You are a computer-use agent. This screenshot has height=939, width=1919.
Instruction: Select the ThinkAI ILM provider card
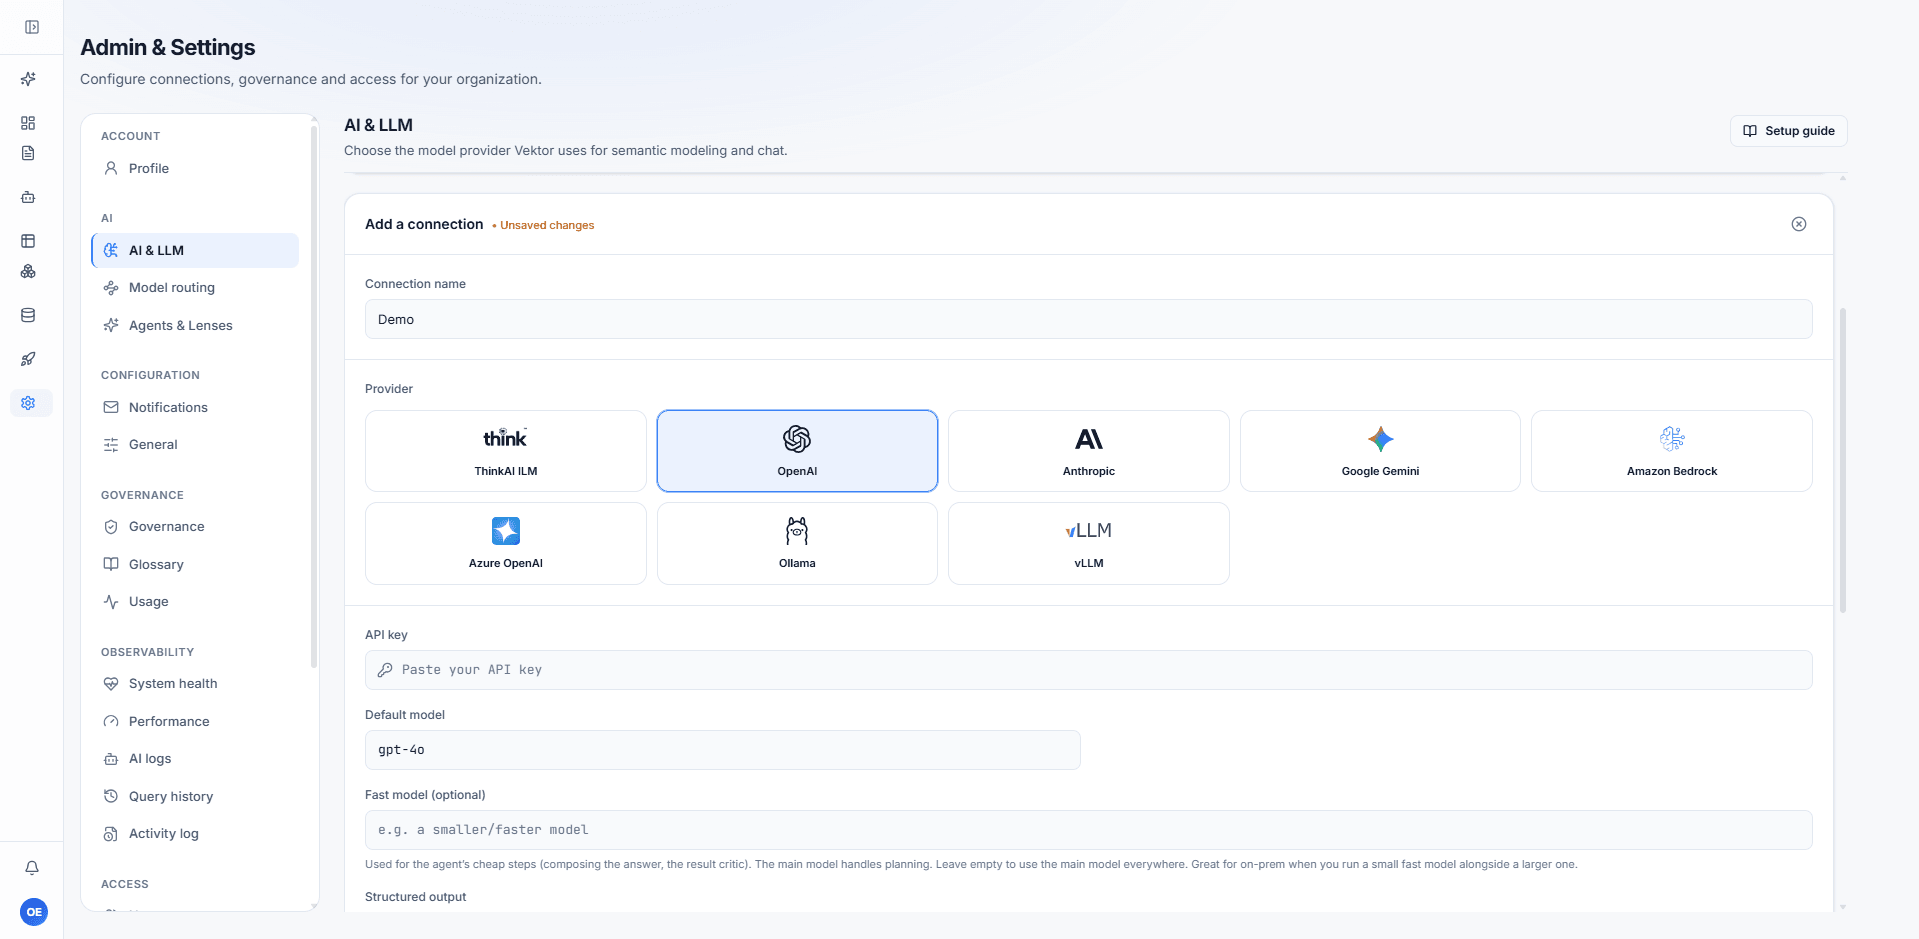[506, 451]
